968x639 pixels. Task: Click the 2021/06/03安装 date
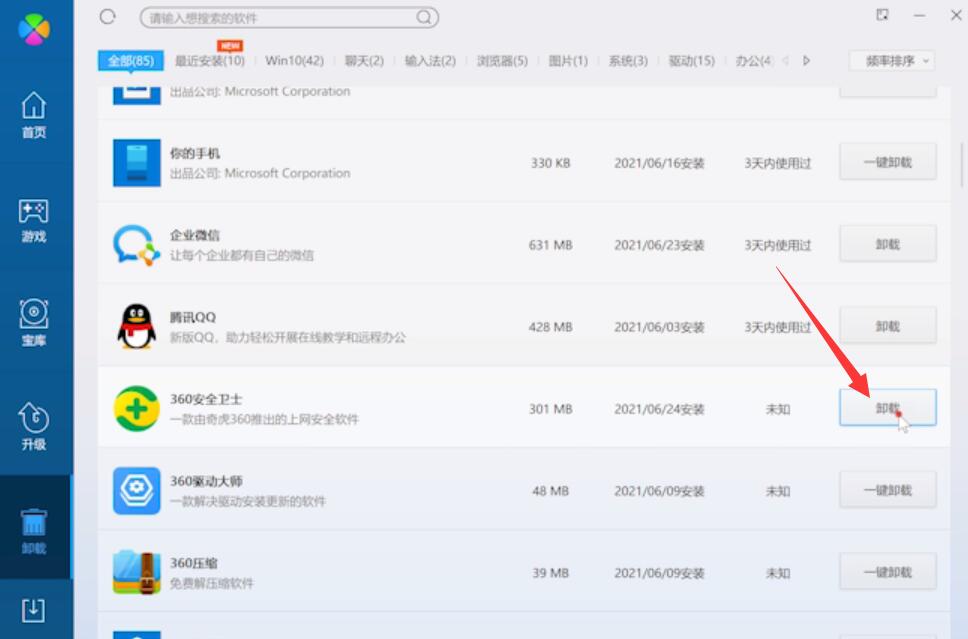[659, 327]
